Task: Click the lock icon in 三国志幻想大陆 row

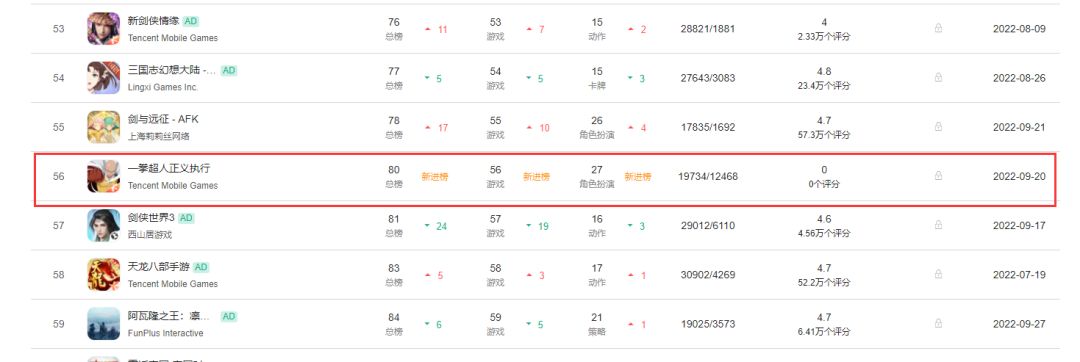Action: [938, 78]
